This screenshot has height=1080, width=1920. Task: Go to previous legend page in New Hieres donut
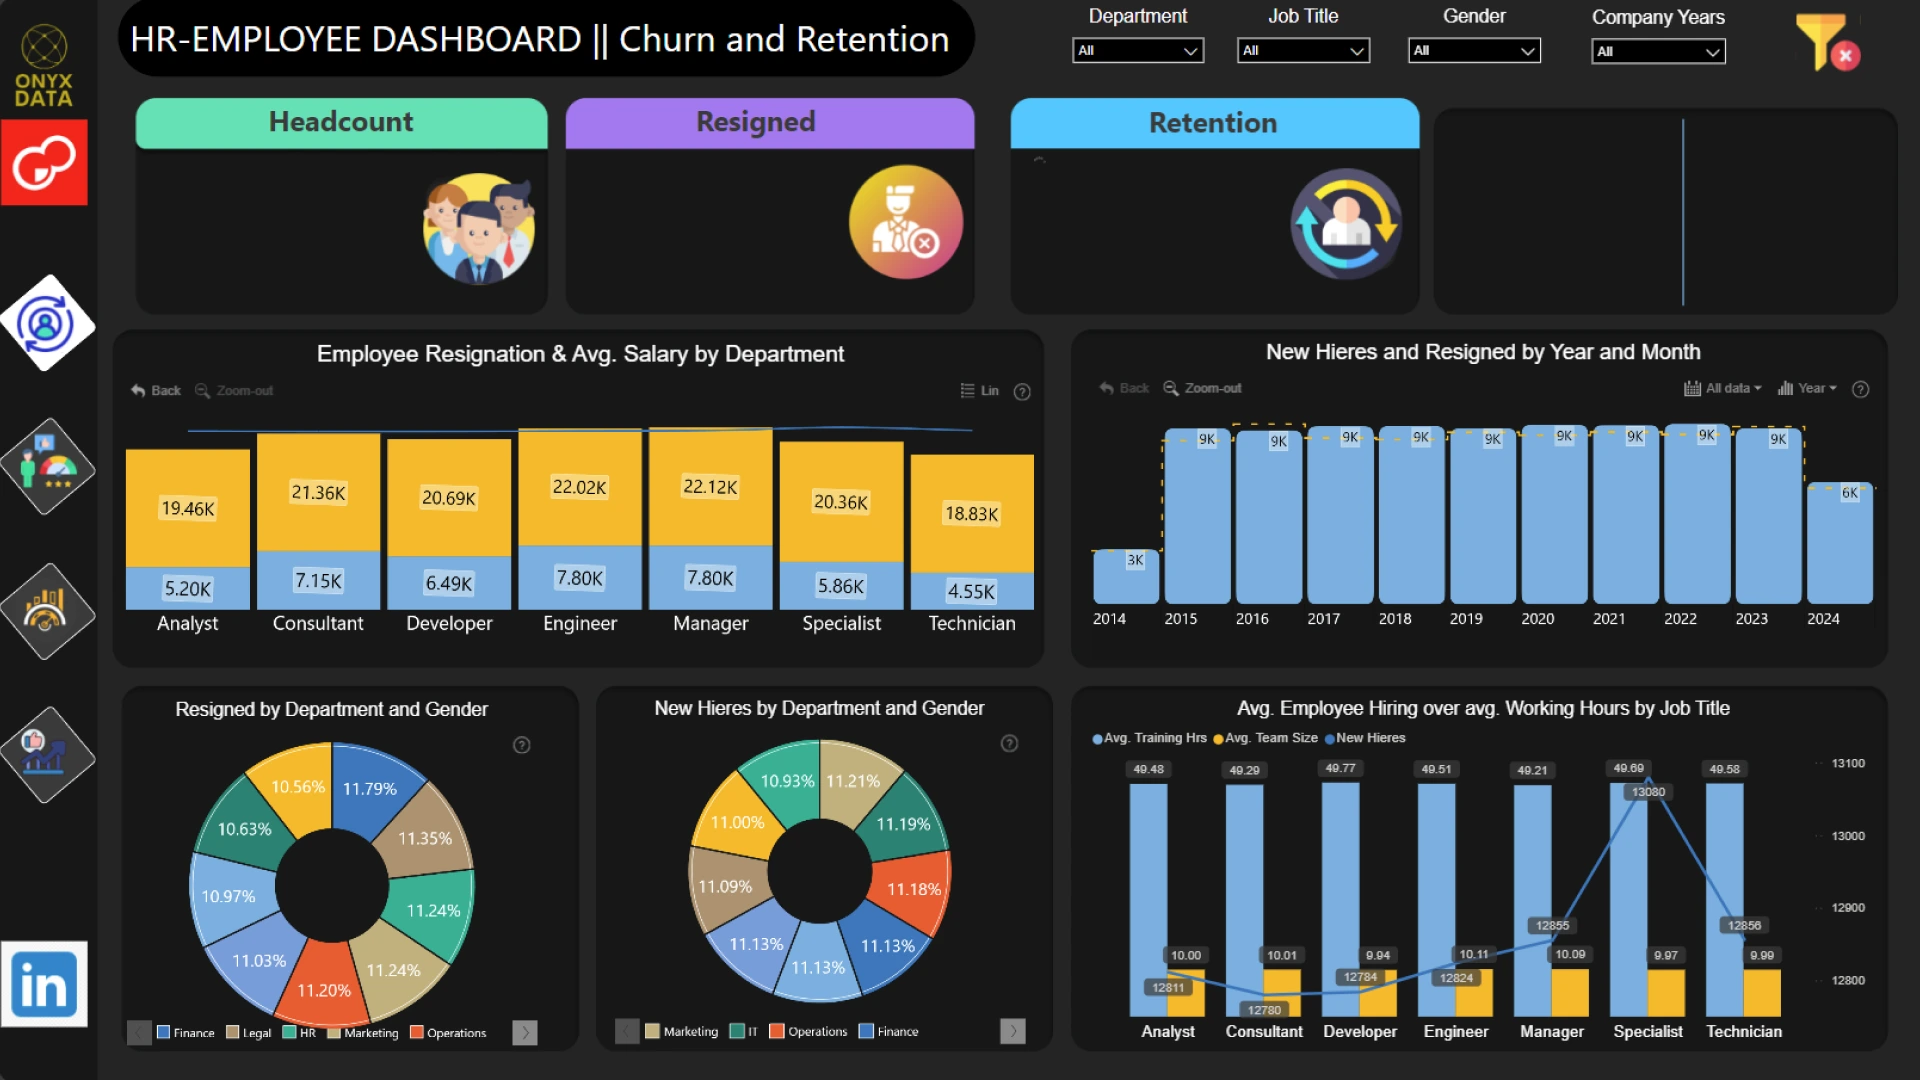[627, 1031]
